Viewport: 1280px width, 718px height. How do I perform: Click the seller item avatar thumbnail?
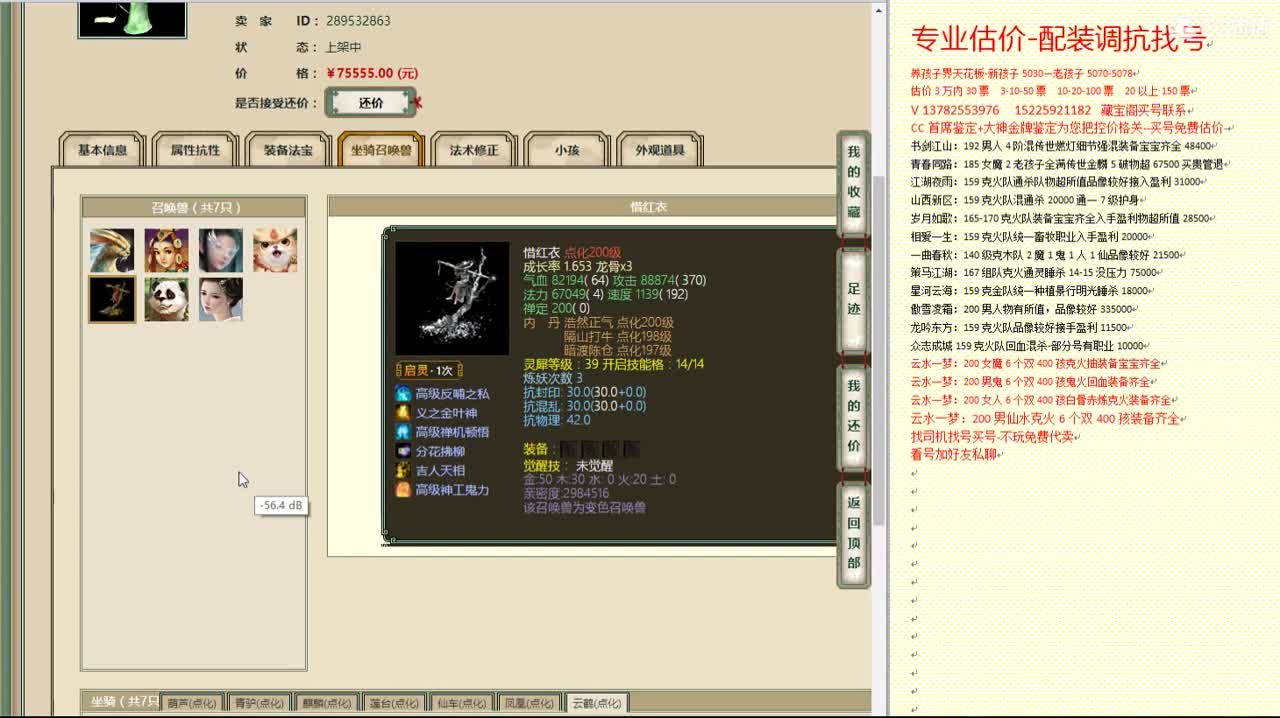pos(132,18)
